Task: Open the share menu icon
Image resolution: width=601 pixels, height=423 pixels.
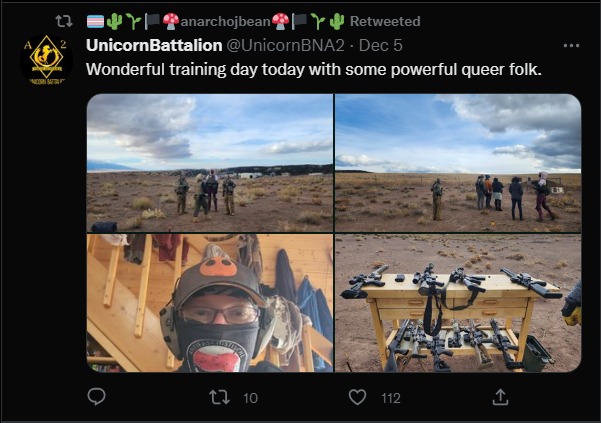Action: point(500,397)
